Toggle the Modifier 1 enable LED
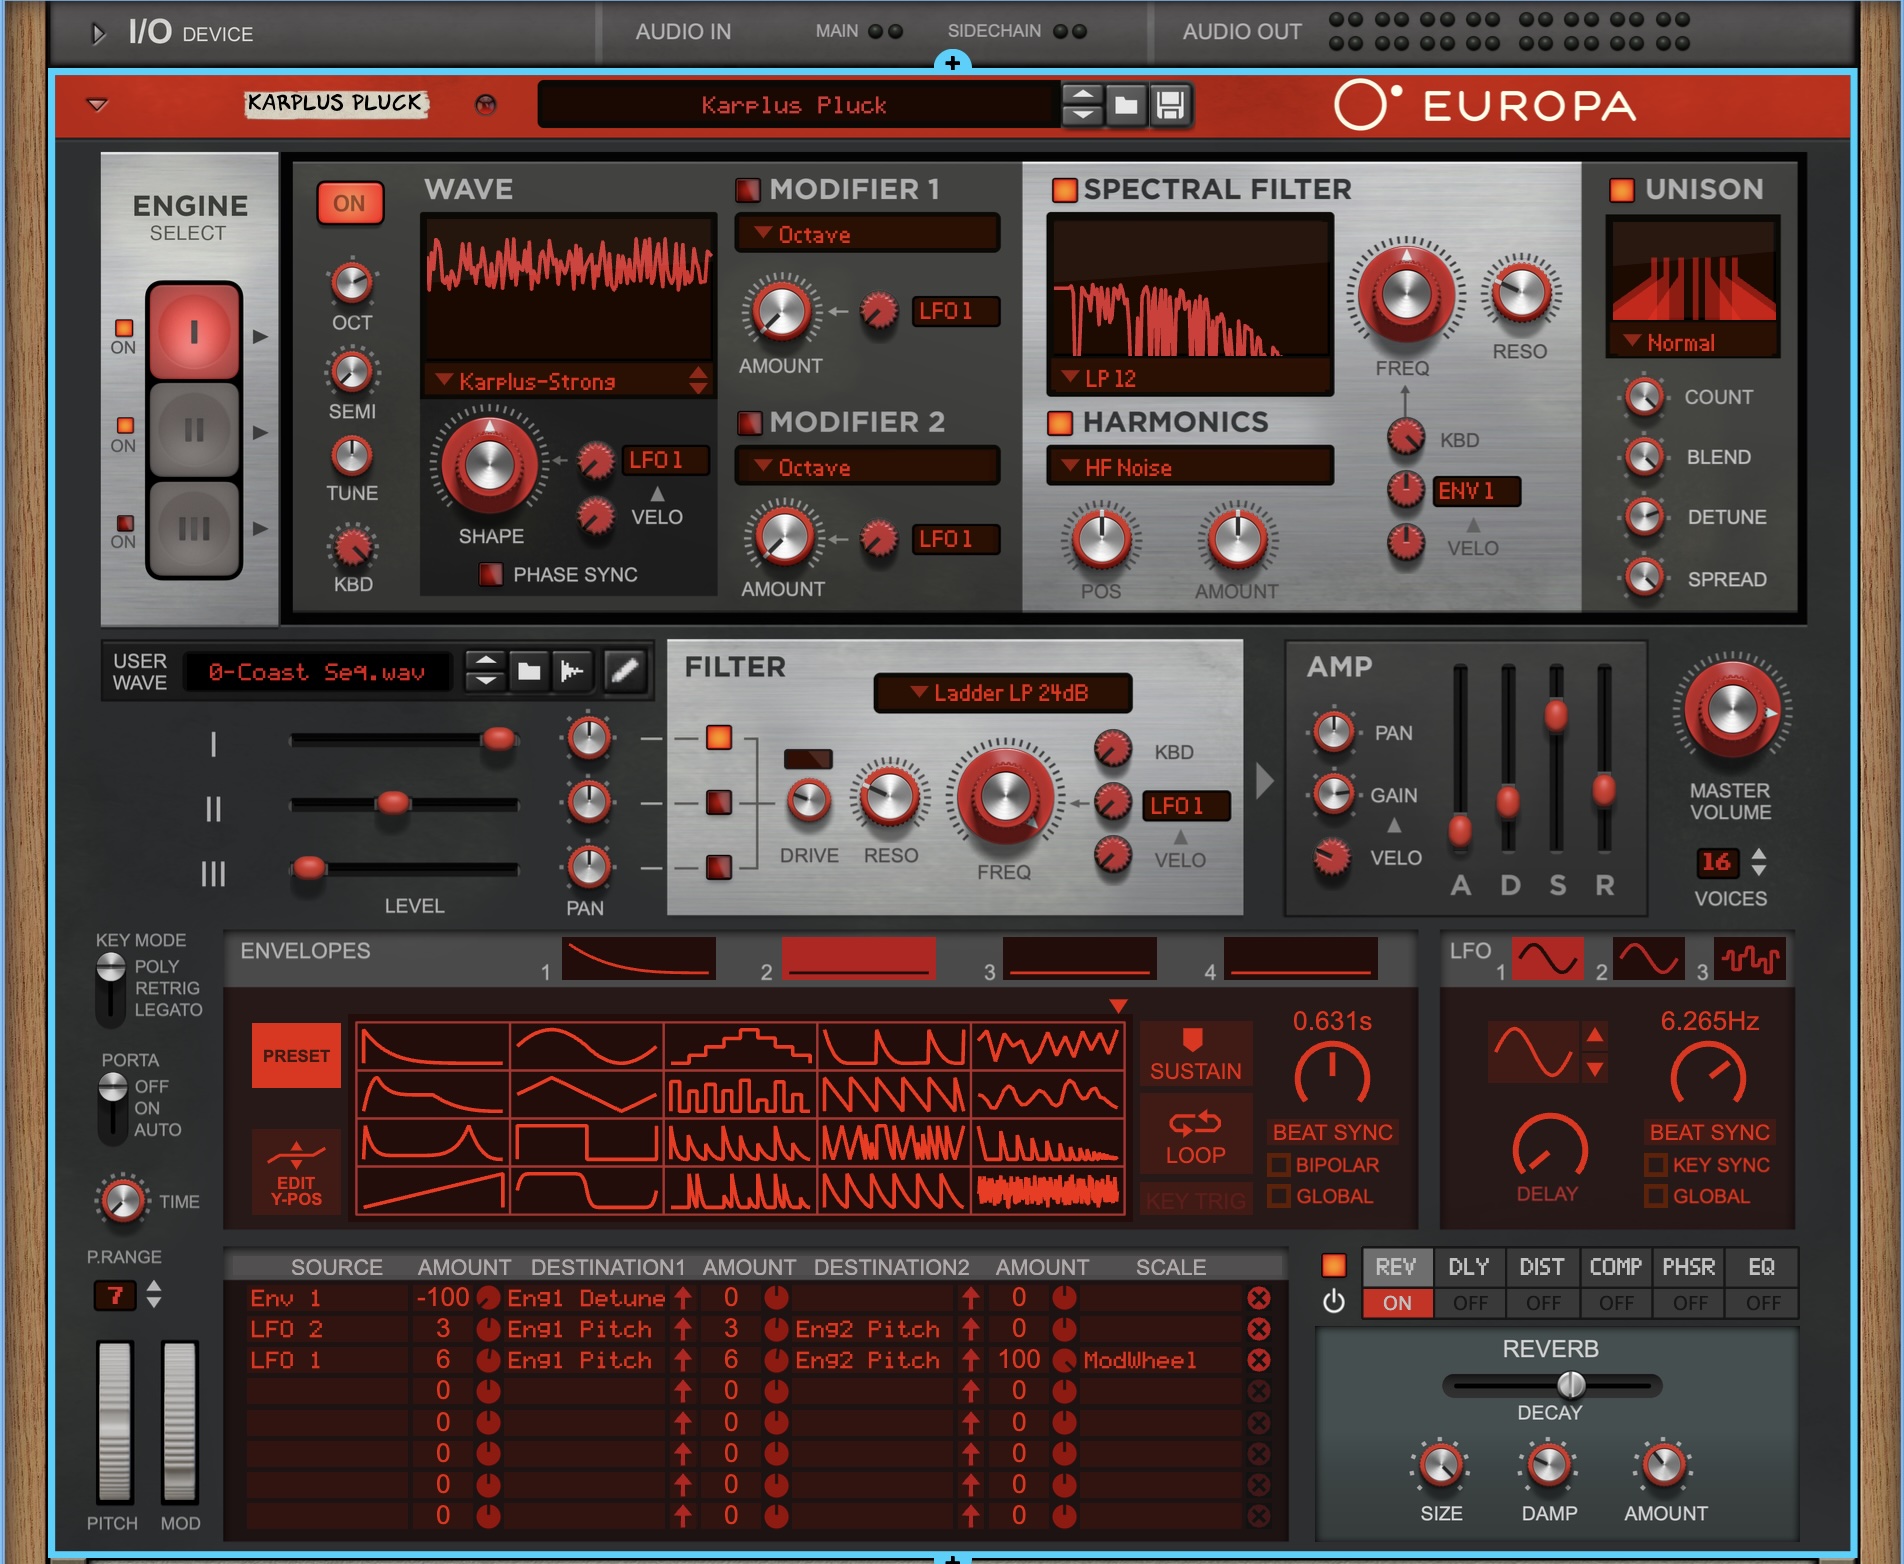1904x1564 pixels. coord(748,189)
